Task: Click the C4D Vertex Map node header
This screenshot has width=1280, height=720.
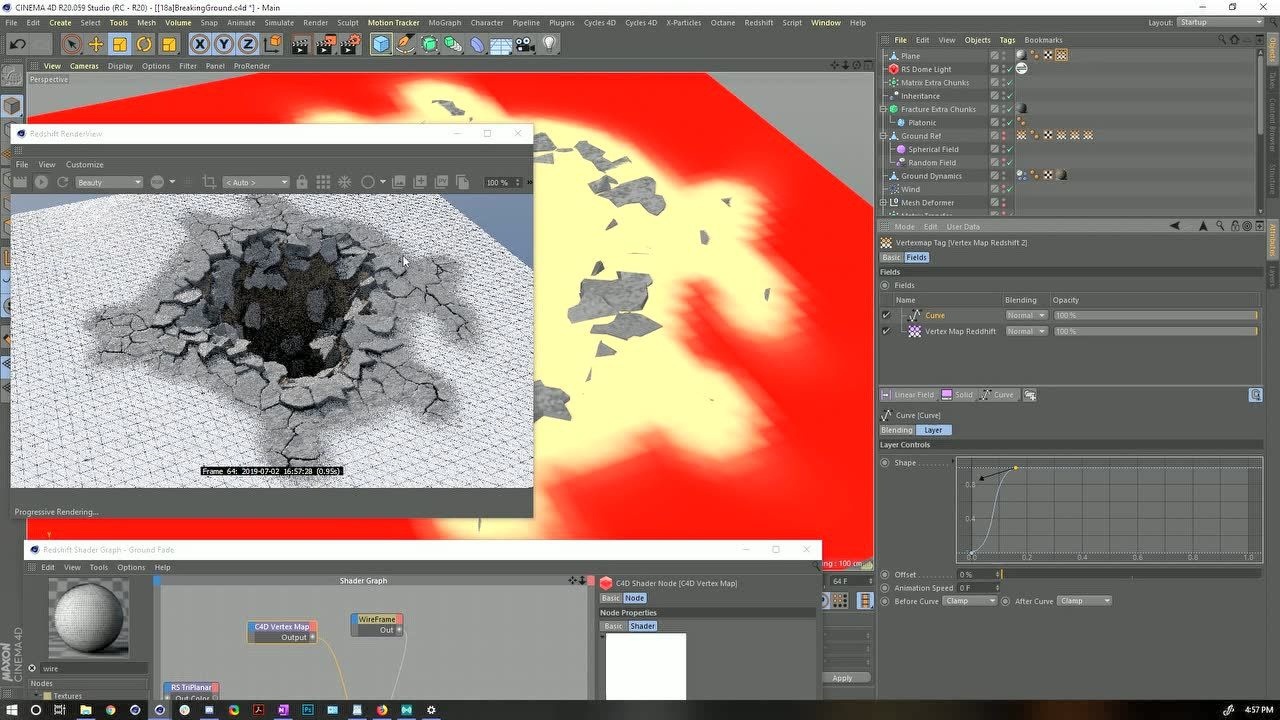Action: [281, 626]
